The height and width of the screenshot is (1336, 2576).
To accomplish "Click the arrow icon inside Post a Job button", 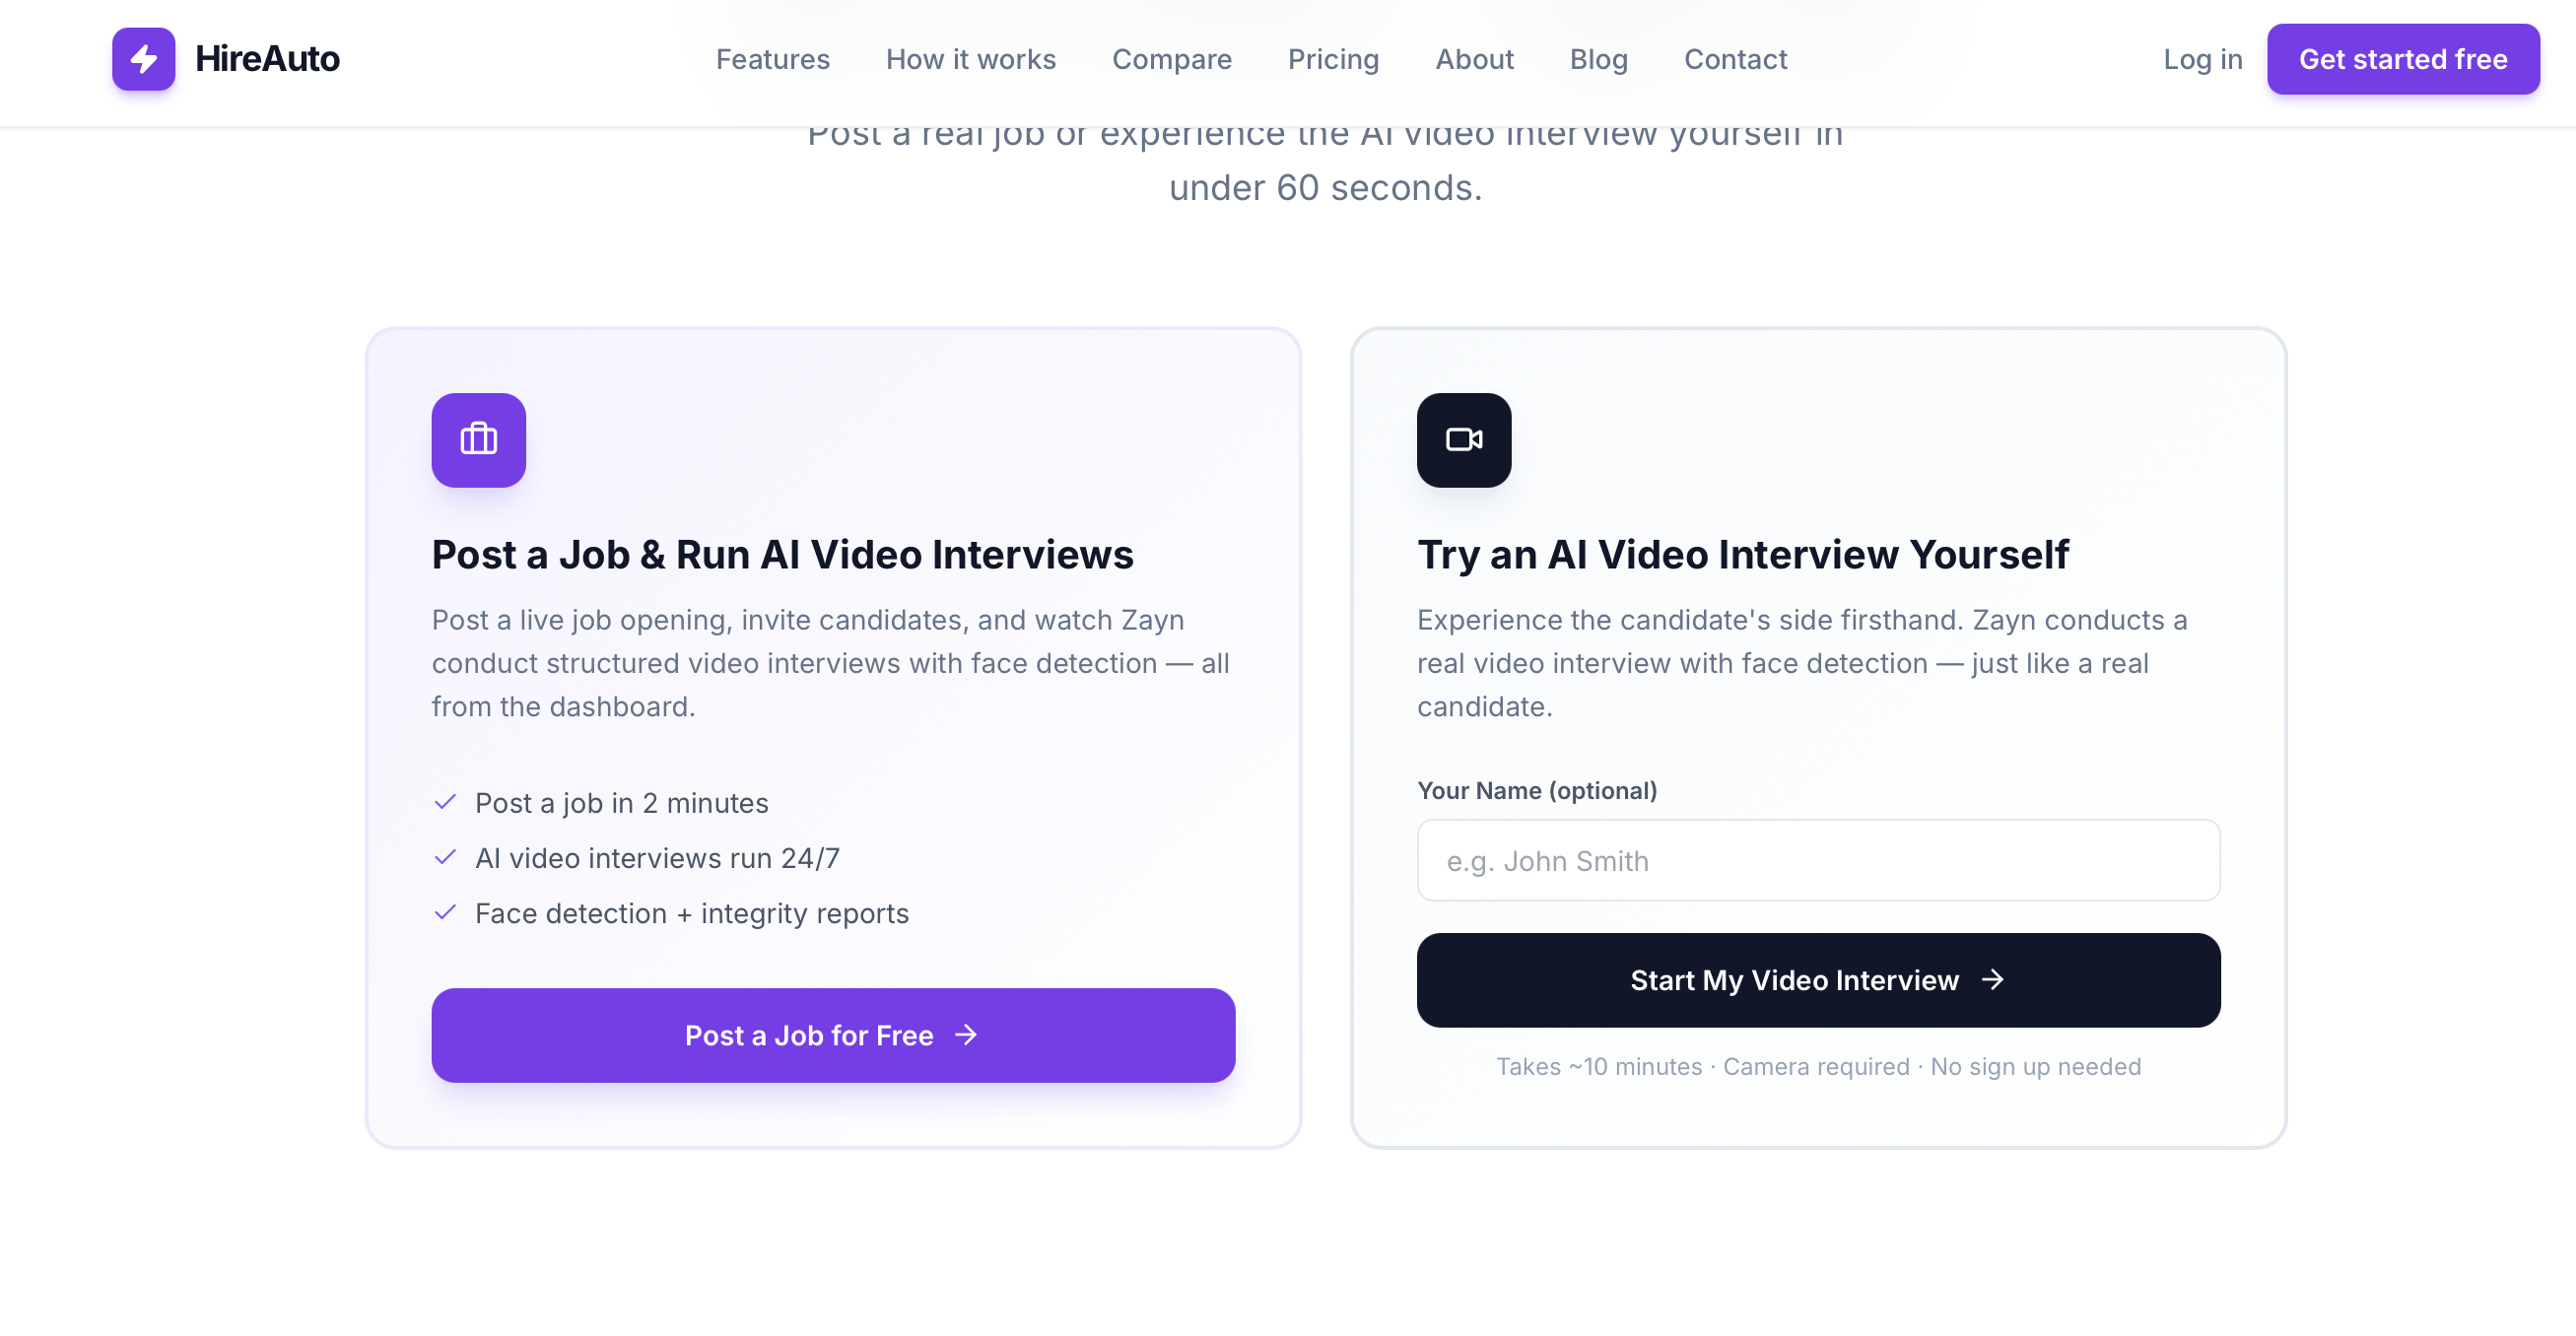I will point(967,1036).
